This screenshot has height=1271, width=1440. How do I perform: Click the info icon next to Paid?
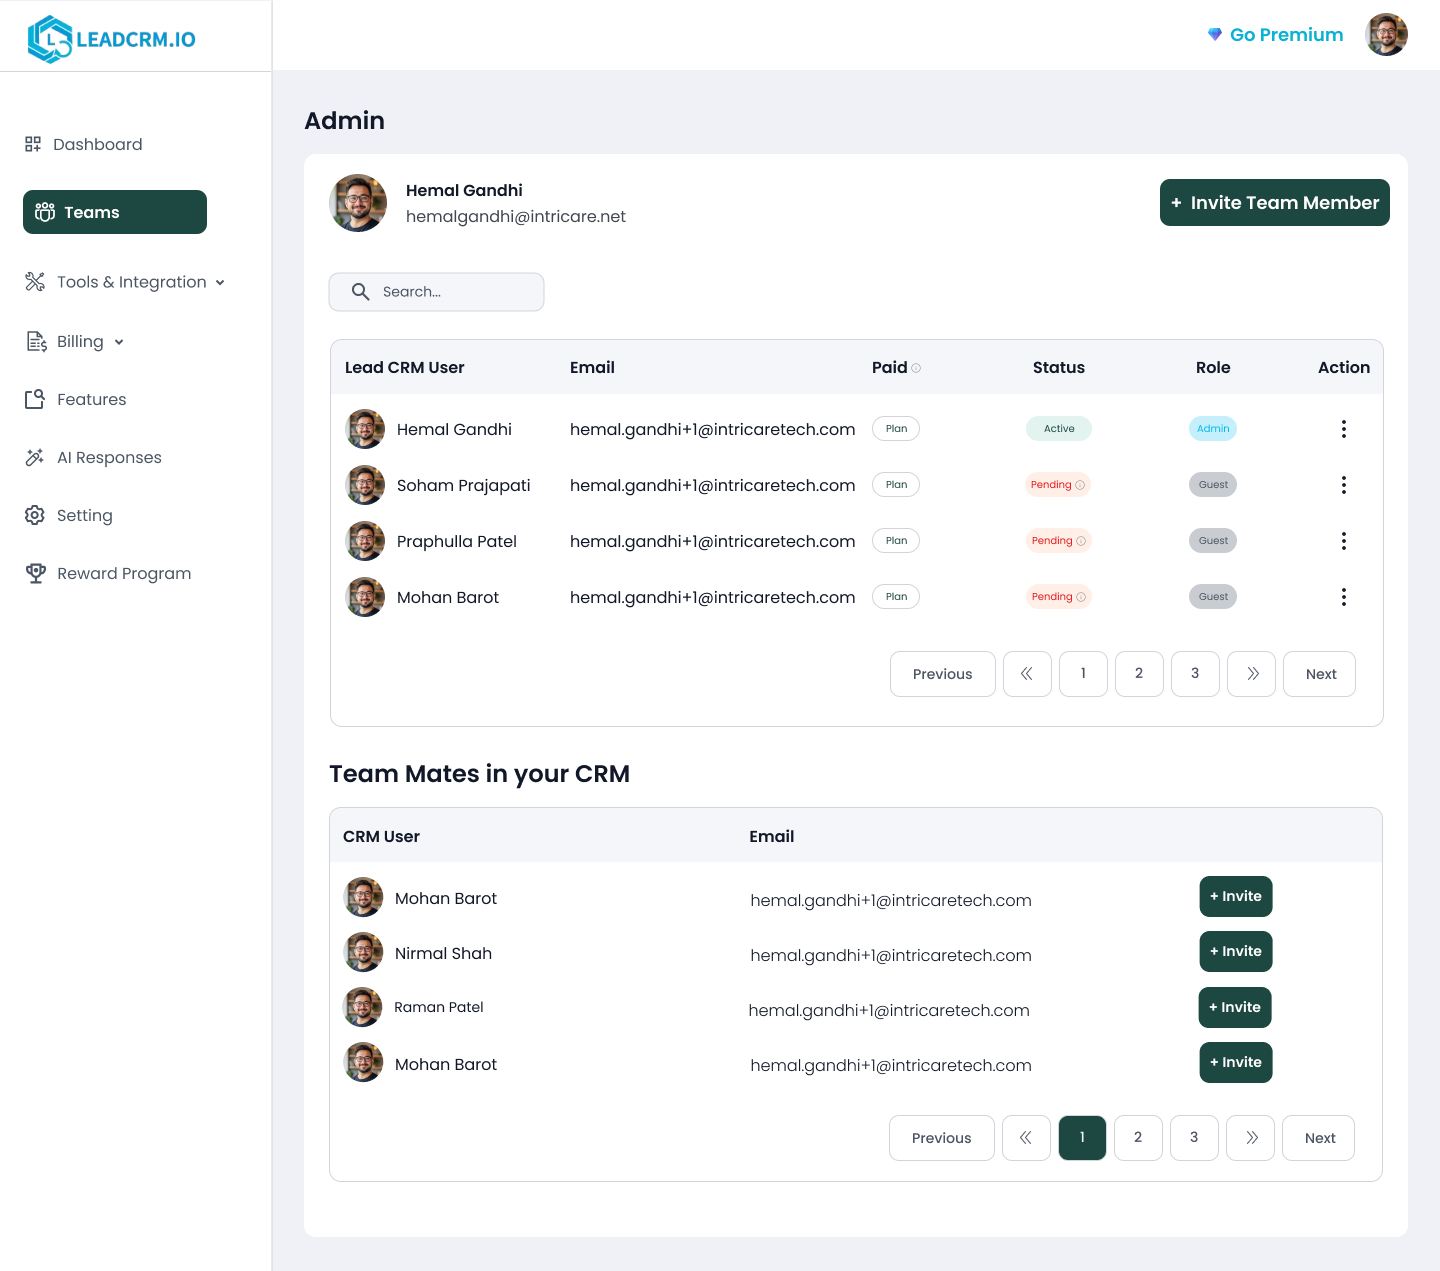916,368
